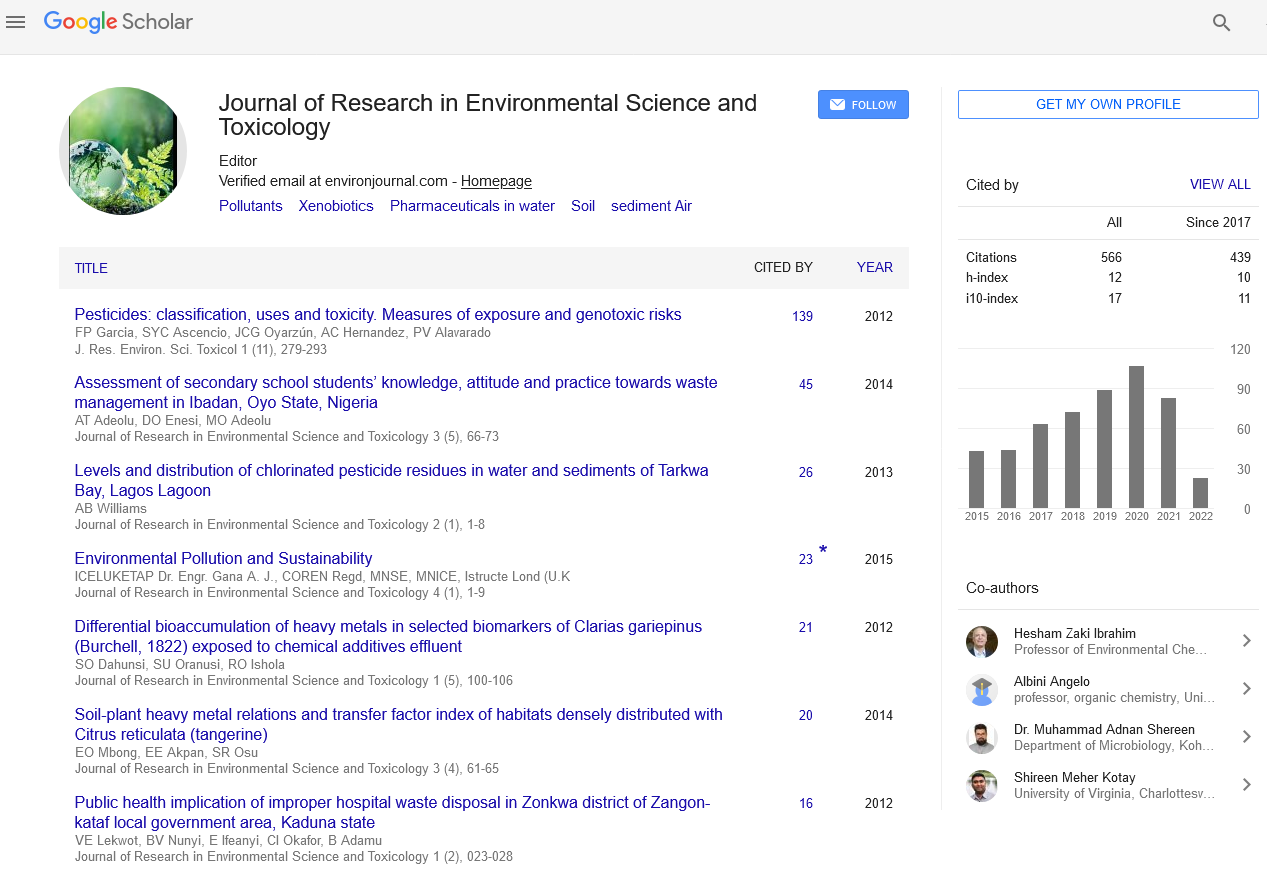1267x869 pixels.
Task: Click View All citations link
Action: [x=1220, y=185]
